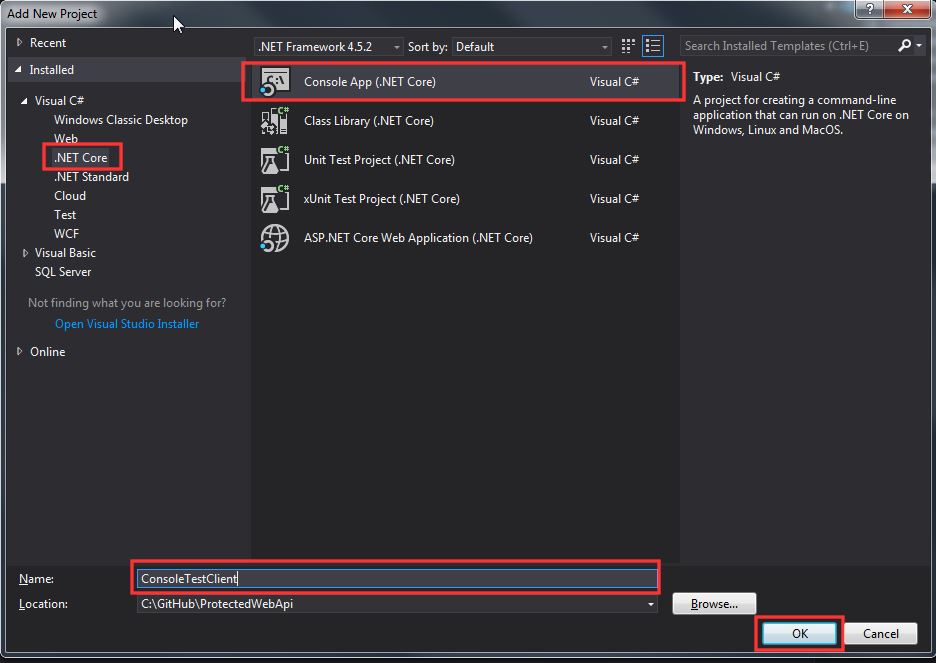
Task: Select Console App (.NET Core) template text
Action: [x=370, y=82]
